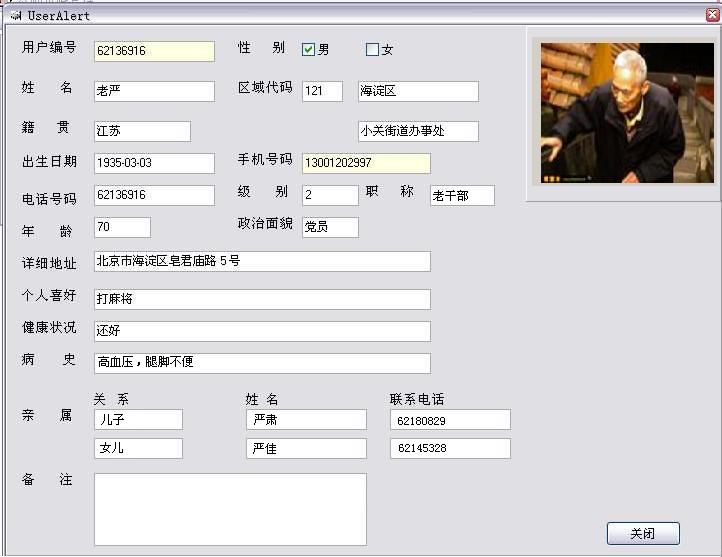Image resolution: width=722 pixels, height=557 pixels.
Task: Click the 政治面貌 field showing 党员
Action: (x=330, y=227)
